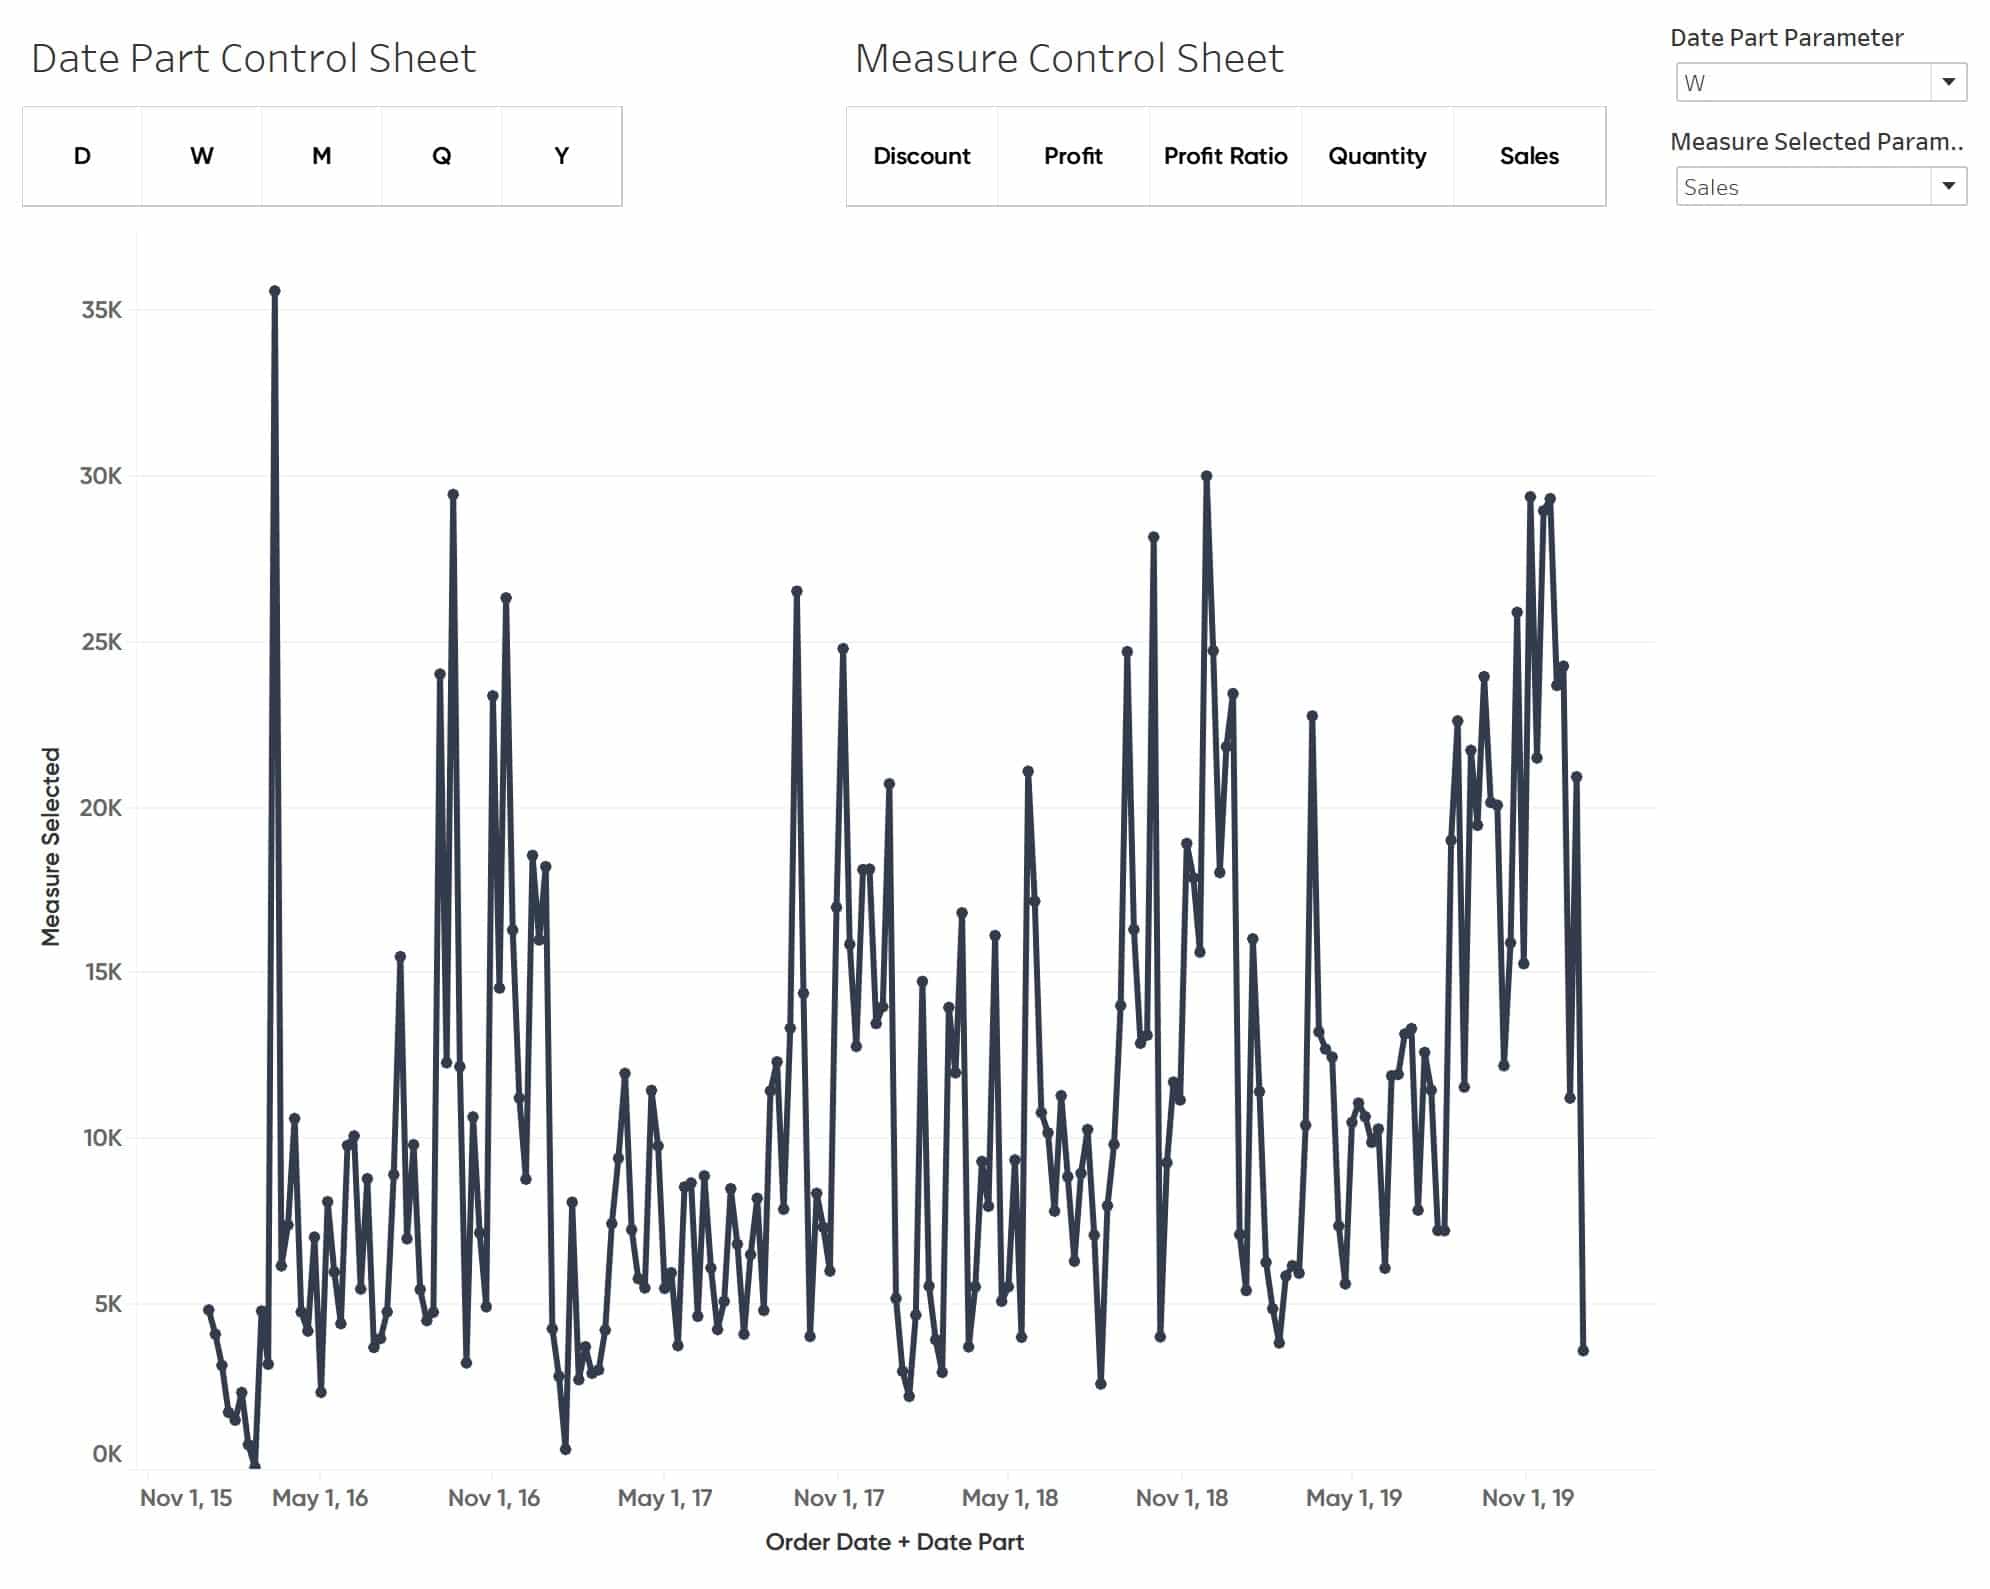This screenshot has width=1990, height=1589.
Task: Choose the Profit Ratio measure
Action: click(1225, 156)
